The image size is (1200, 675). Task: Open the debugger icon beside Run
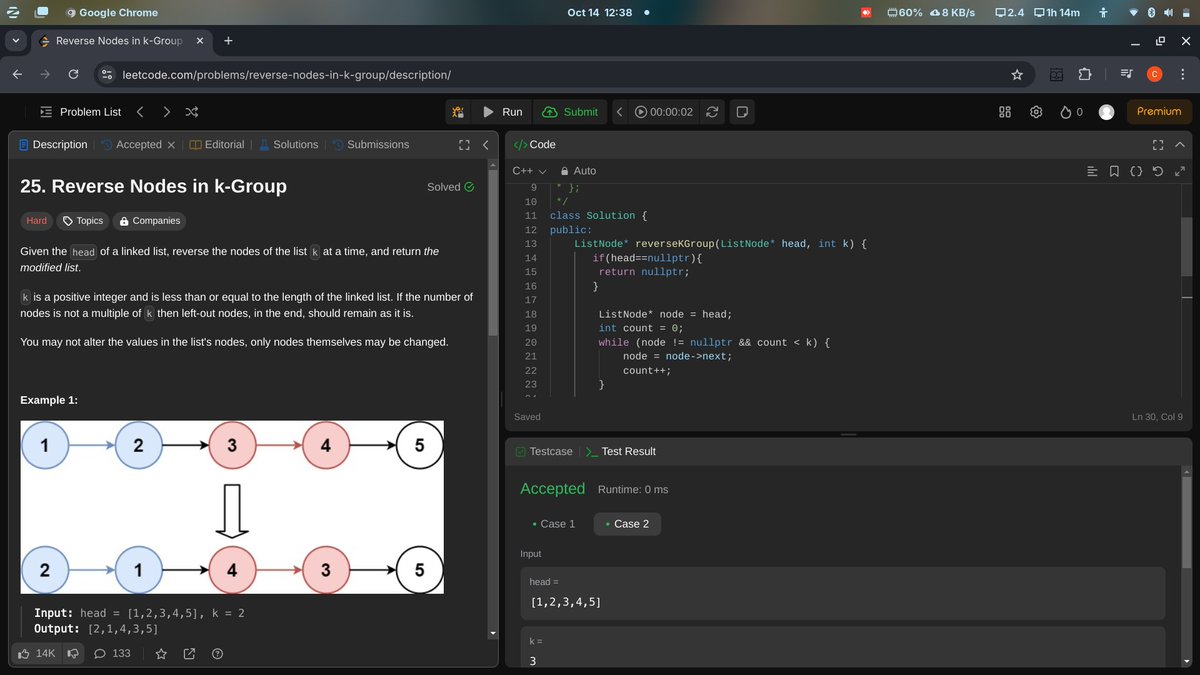pos(456,112)
